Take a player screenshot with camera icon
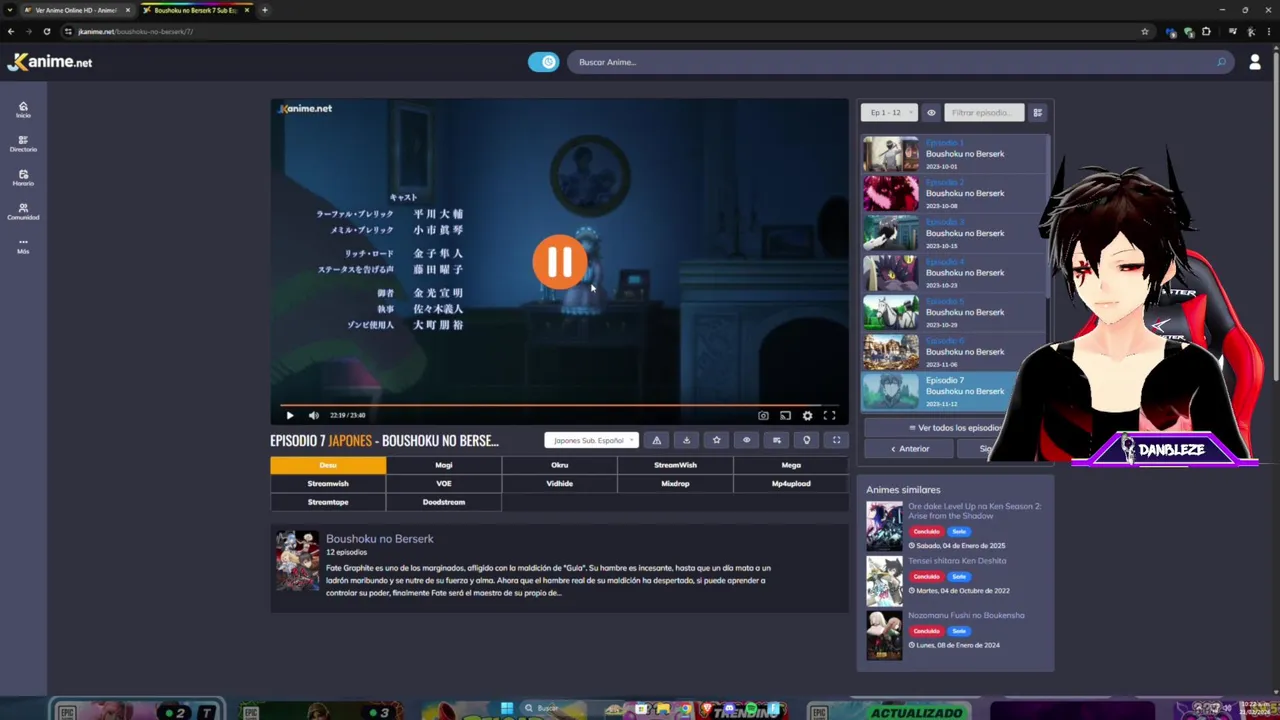1280x720 pixels. click(x=763, y=415)
